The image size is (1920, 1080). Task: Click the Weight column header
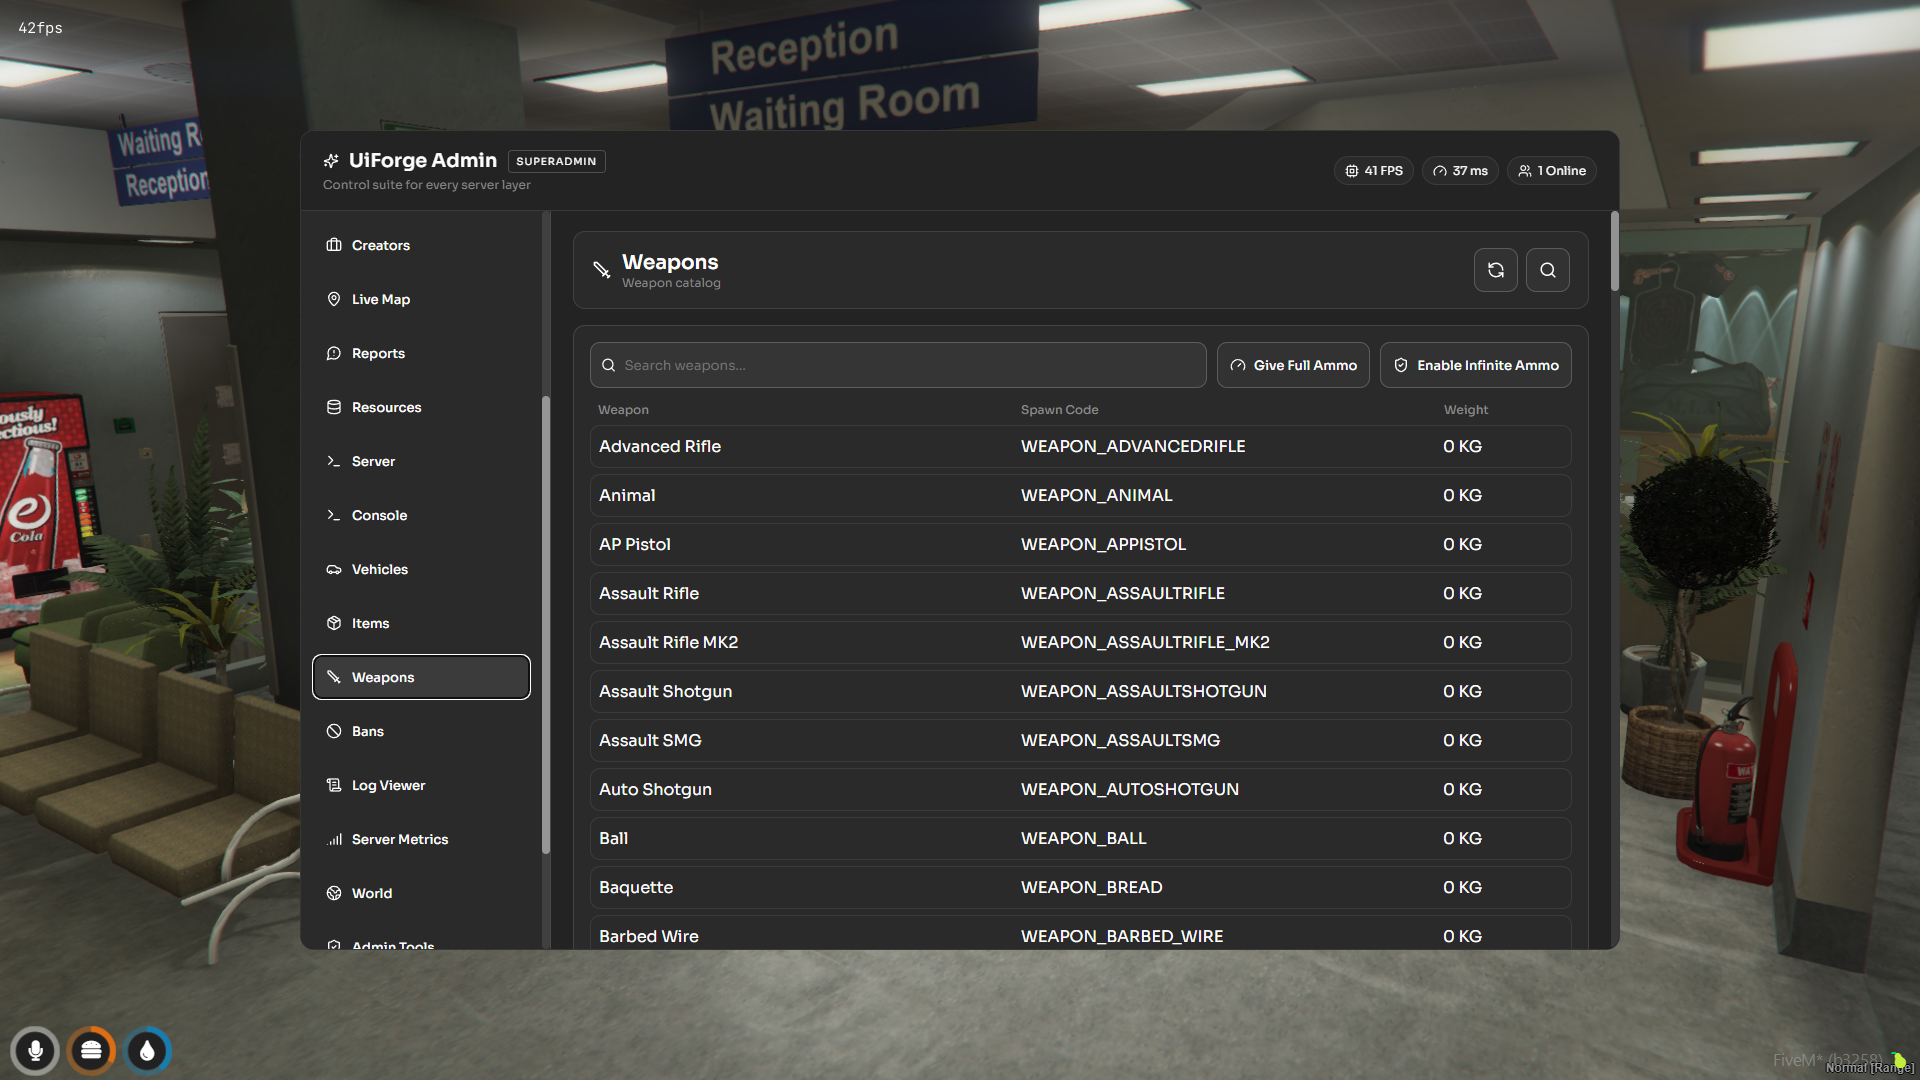click(1465, 410)
